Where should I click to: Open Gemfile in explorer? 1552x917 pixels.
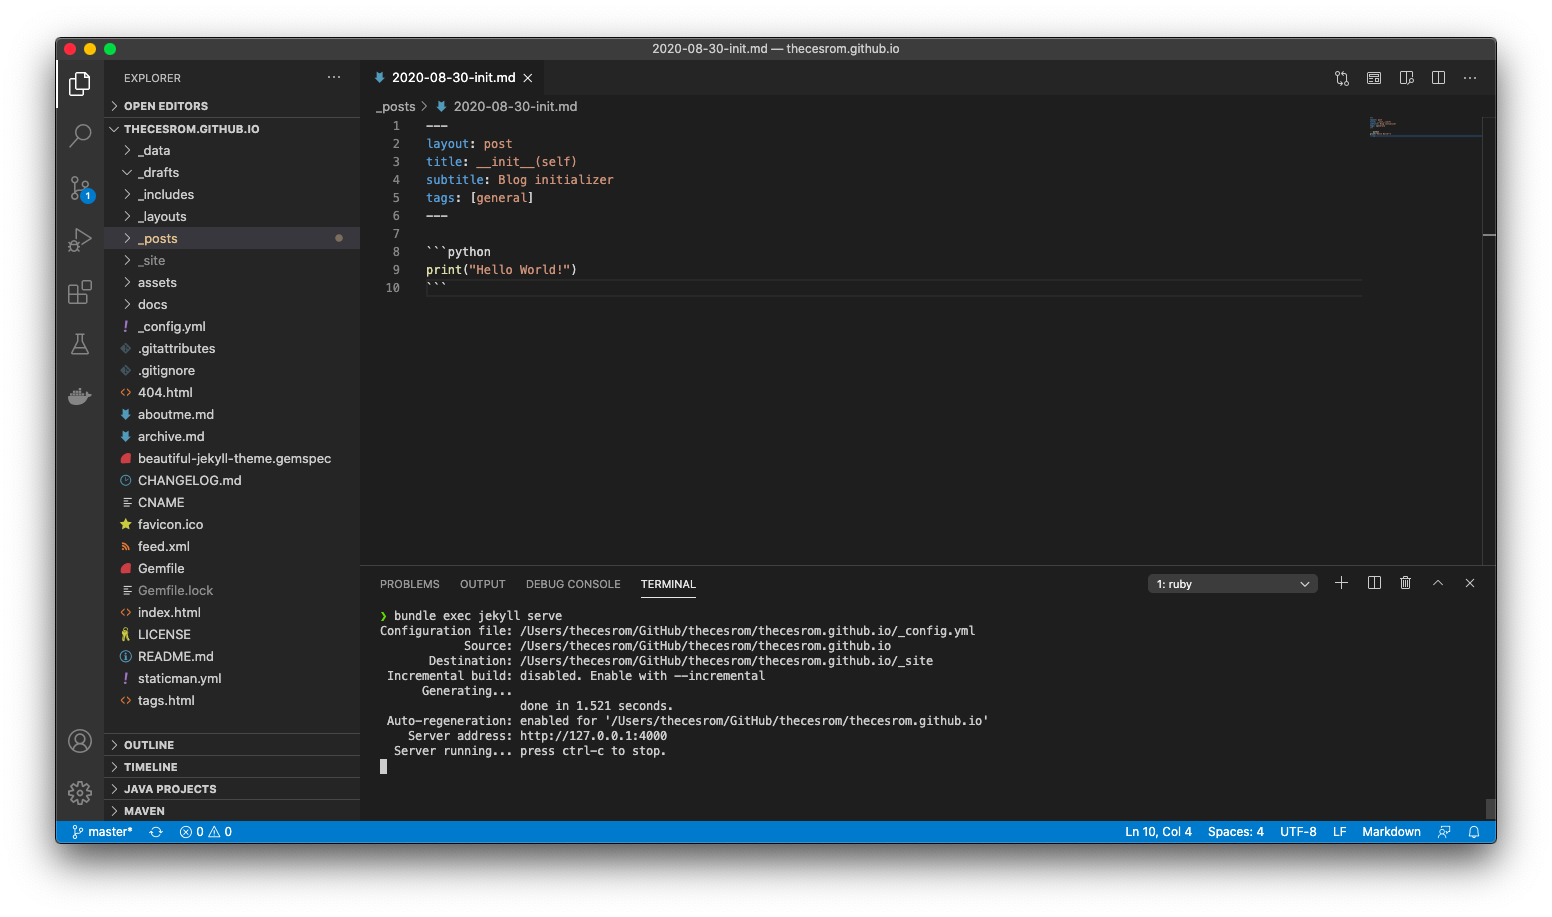232,569
